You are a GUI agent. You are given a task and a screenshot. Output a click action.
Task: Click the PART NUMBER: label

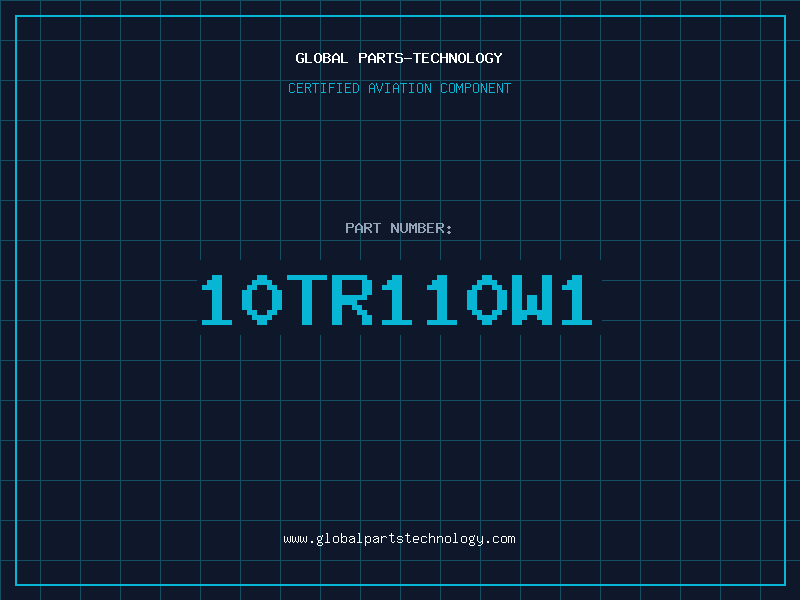399,228
